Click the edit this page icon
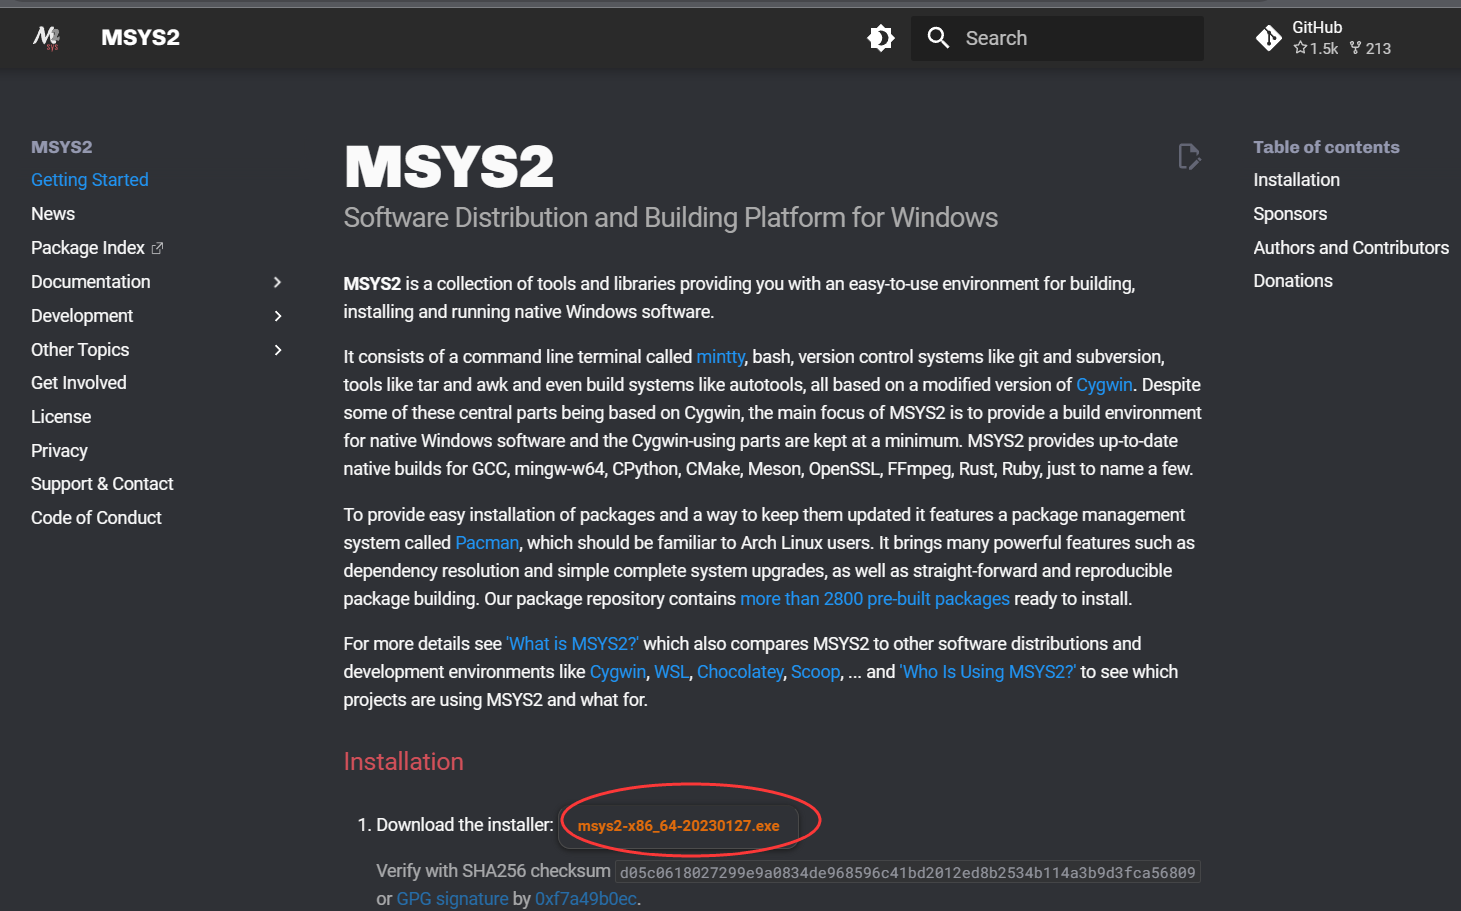The height and width of the screenshot is (911, 1461). tap(1188, 157)
